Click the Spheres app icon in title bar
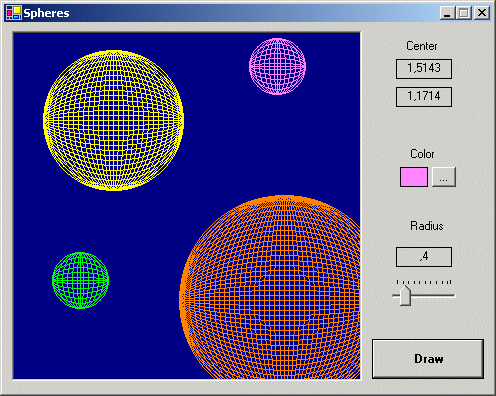The width and height of the screenshot is (496, 396). click(x=14, y=13)
